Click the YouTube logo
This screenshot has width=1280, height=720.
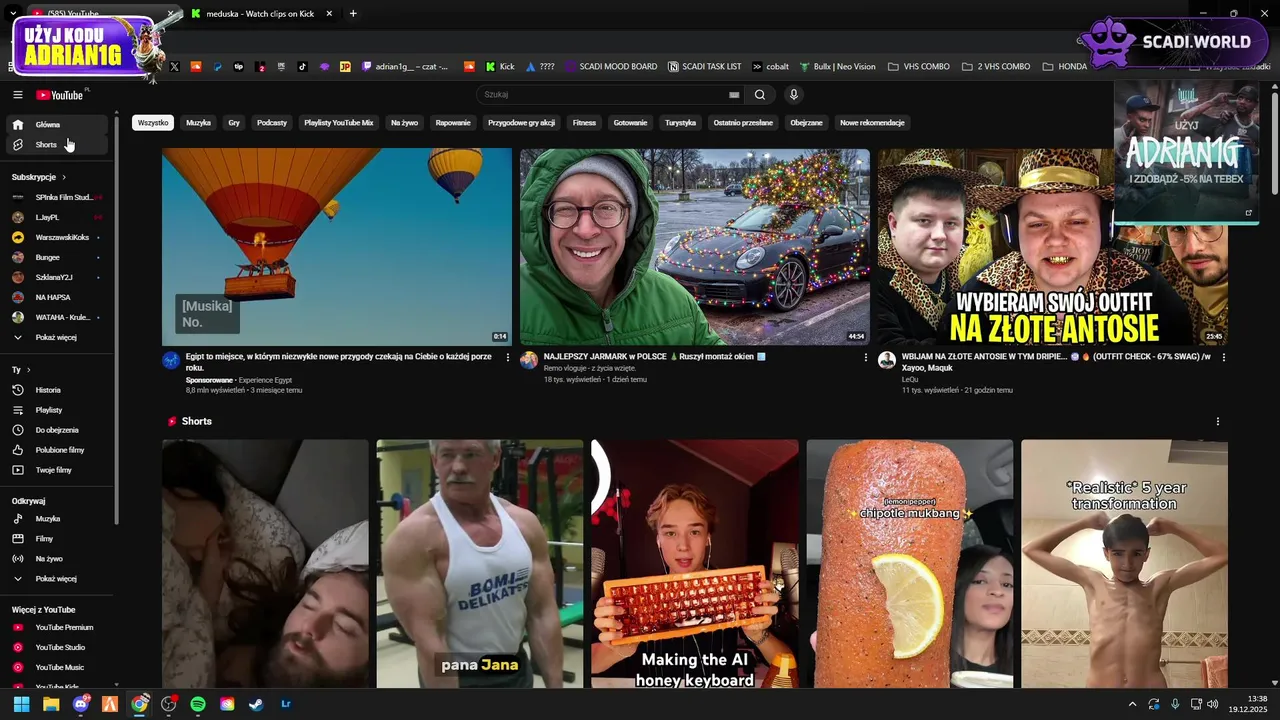tap(60, 95)
